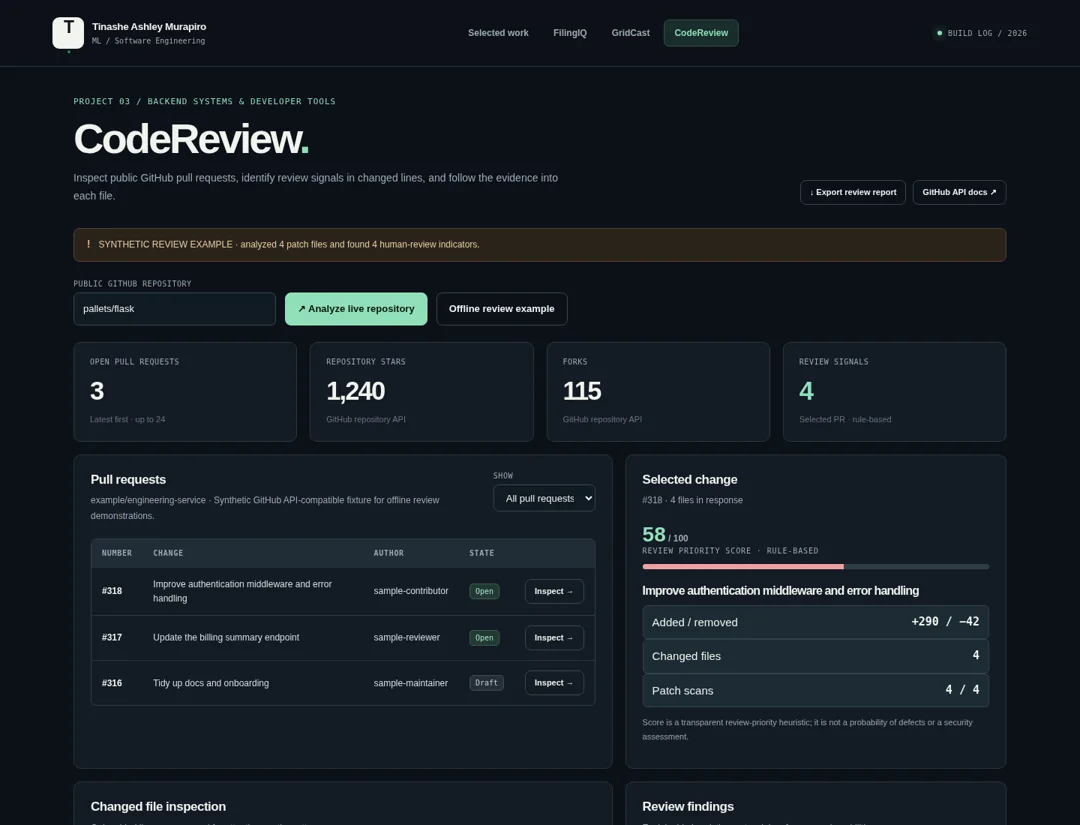Click 'Update the billing summary endpoint' text

[226, 638]
